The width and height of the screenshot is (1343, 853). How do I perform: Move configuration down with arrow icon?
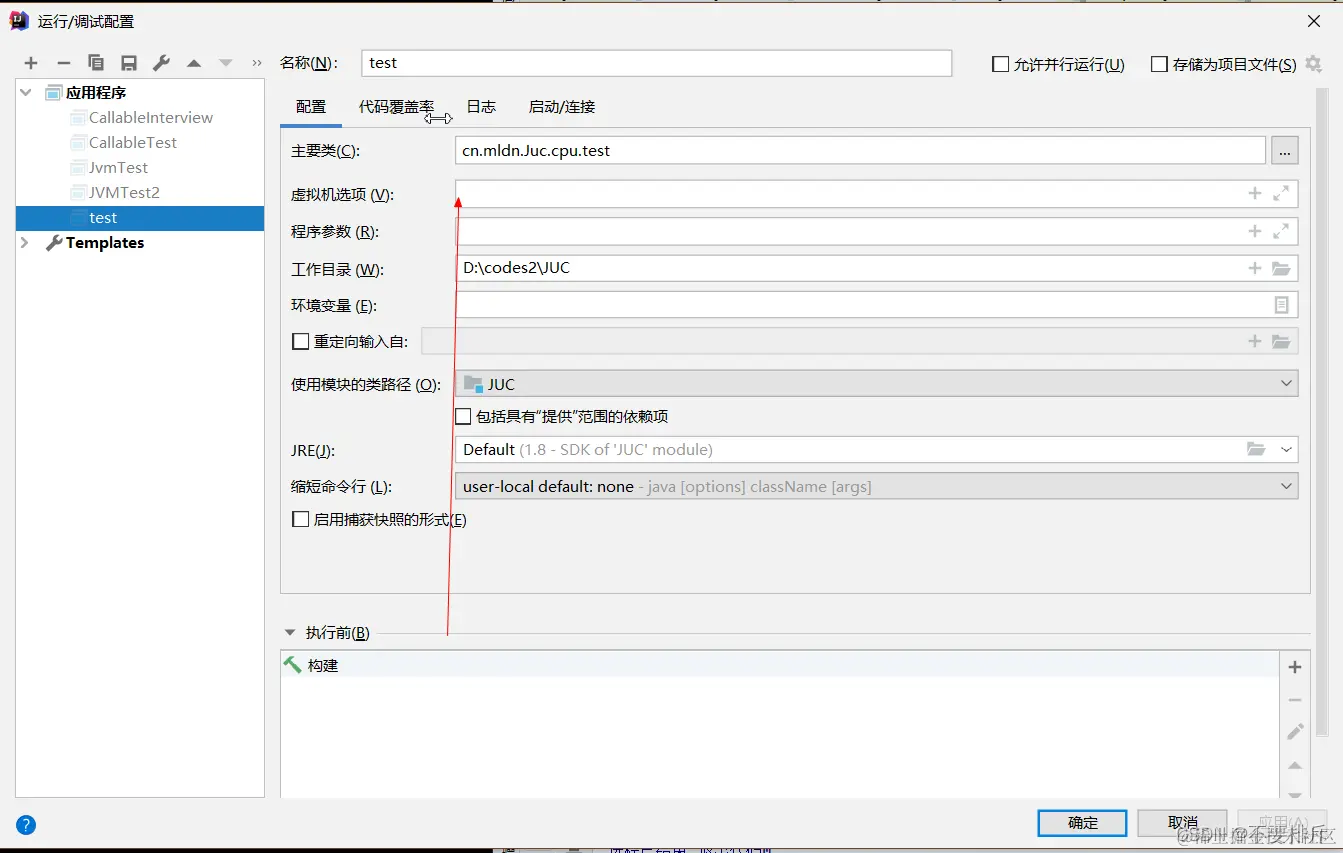point(226,63)
